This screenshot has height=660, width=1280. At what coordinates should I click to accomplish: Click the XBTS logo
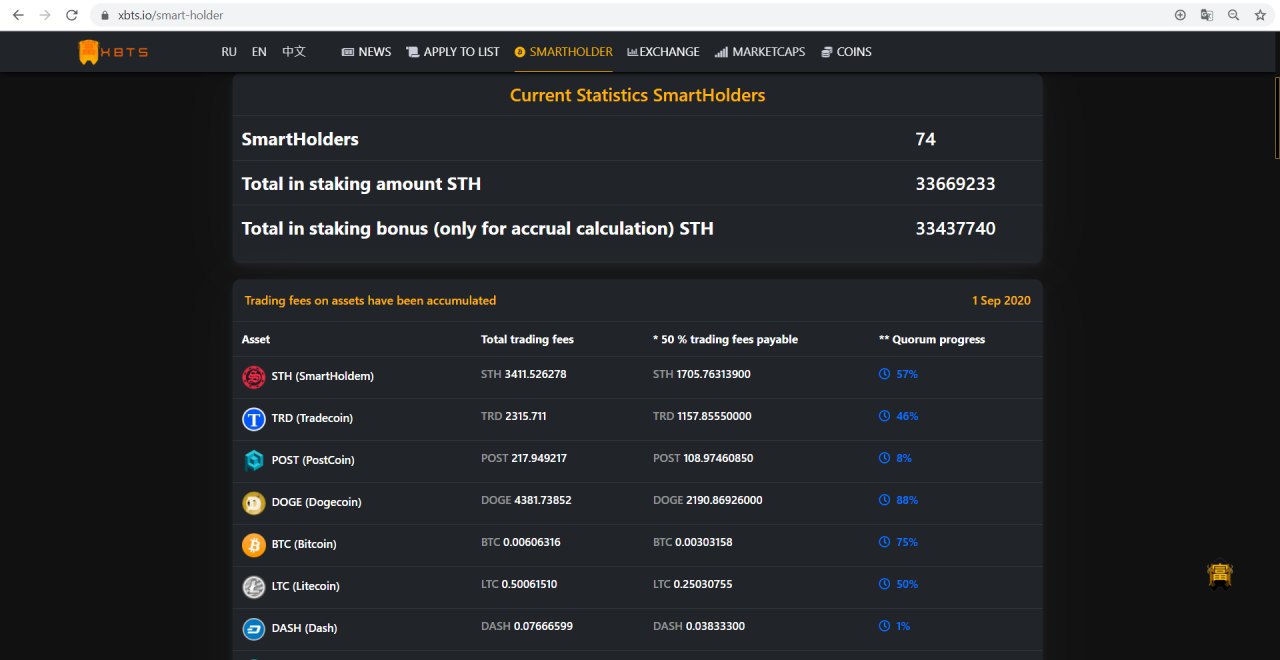point(113,52)
